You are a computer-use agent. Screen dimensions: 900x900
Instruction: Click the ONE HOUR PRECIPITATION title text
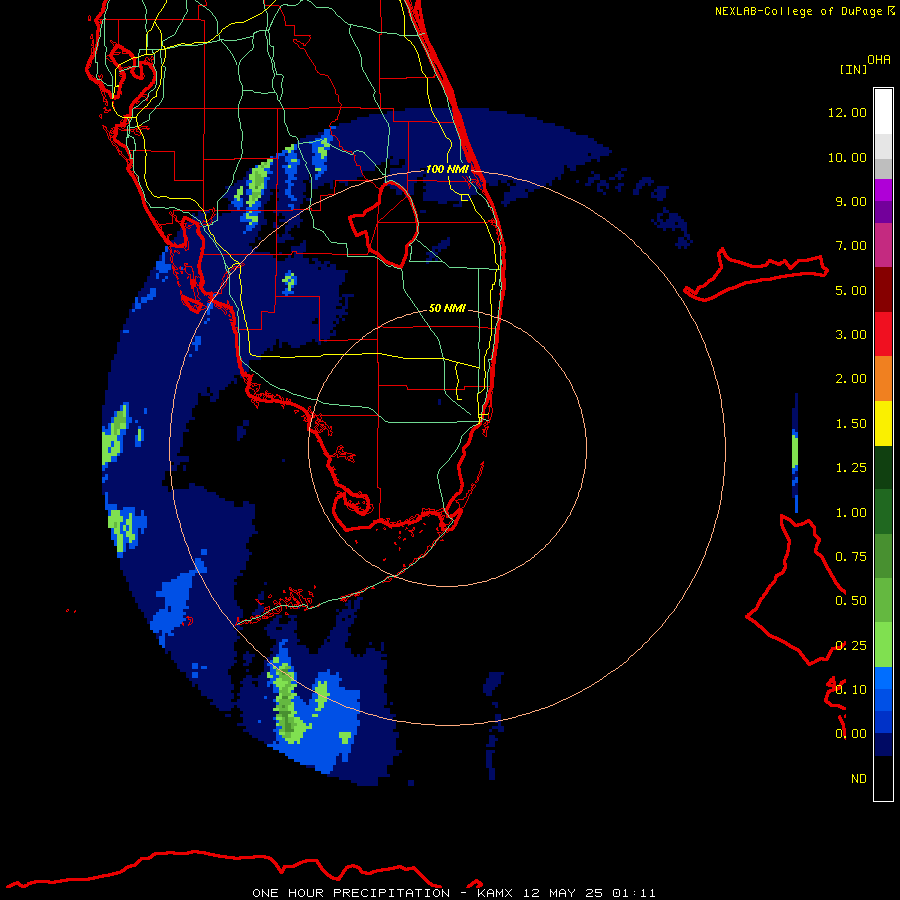pyautogui.click(x=351, y=893)
